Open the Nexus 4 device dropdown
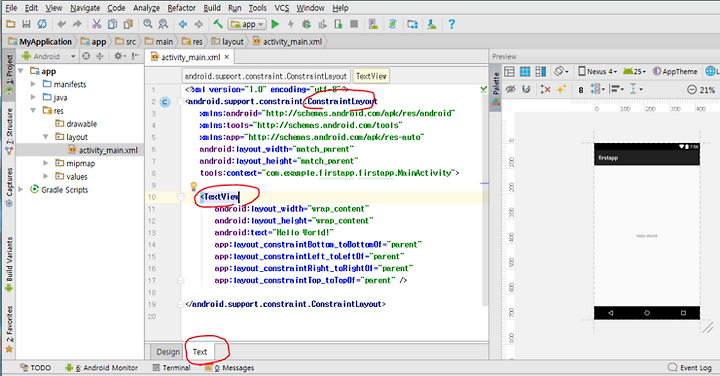Viewport: 720px width, 376px height. 597,71
